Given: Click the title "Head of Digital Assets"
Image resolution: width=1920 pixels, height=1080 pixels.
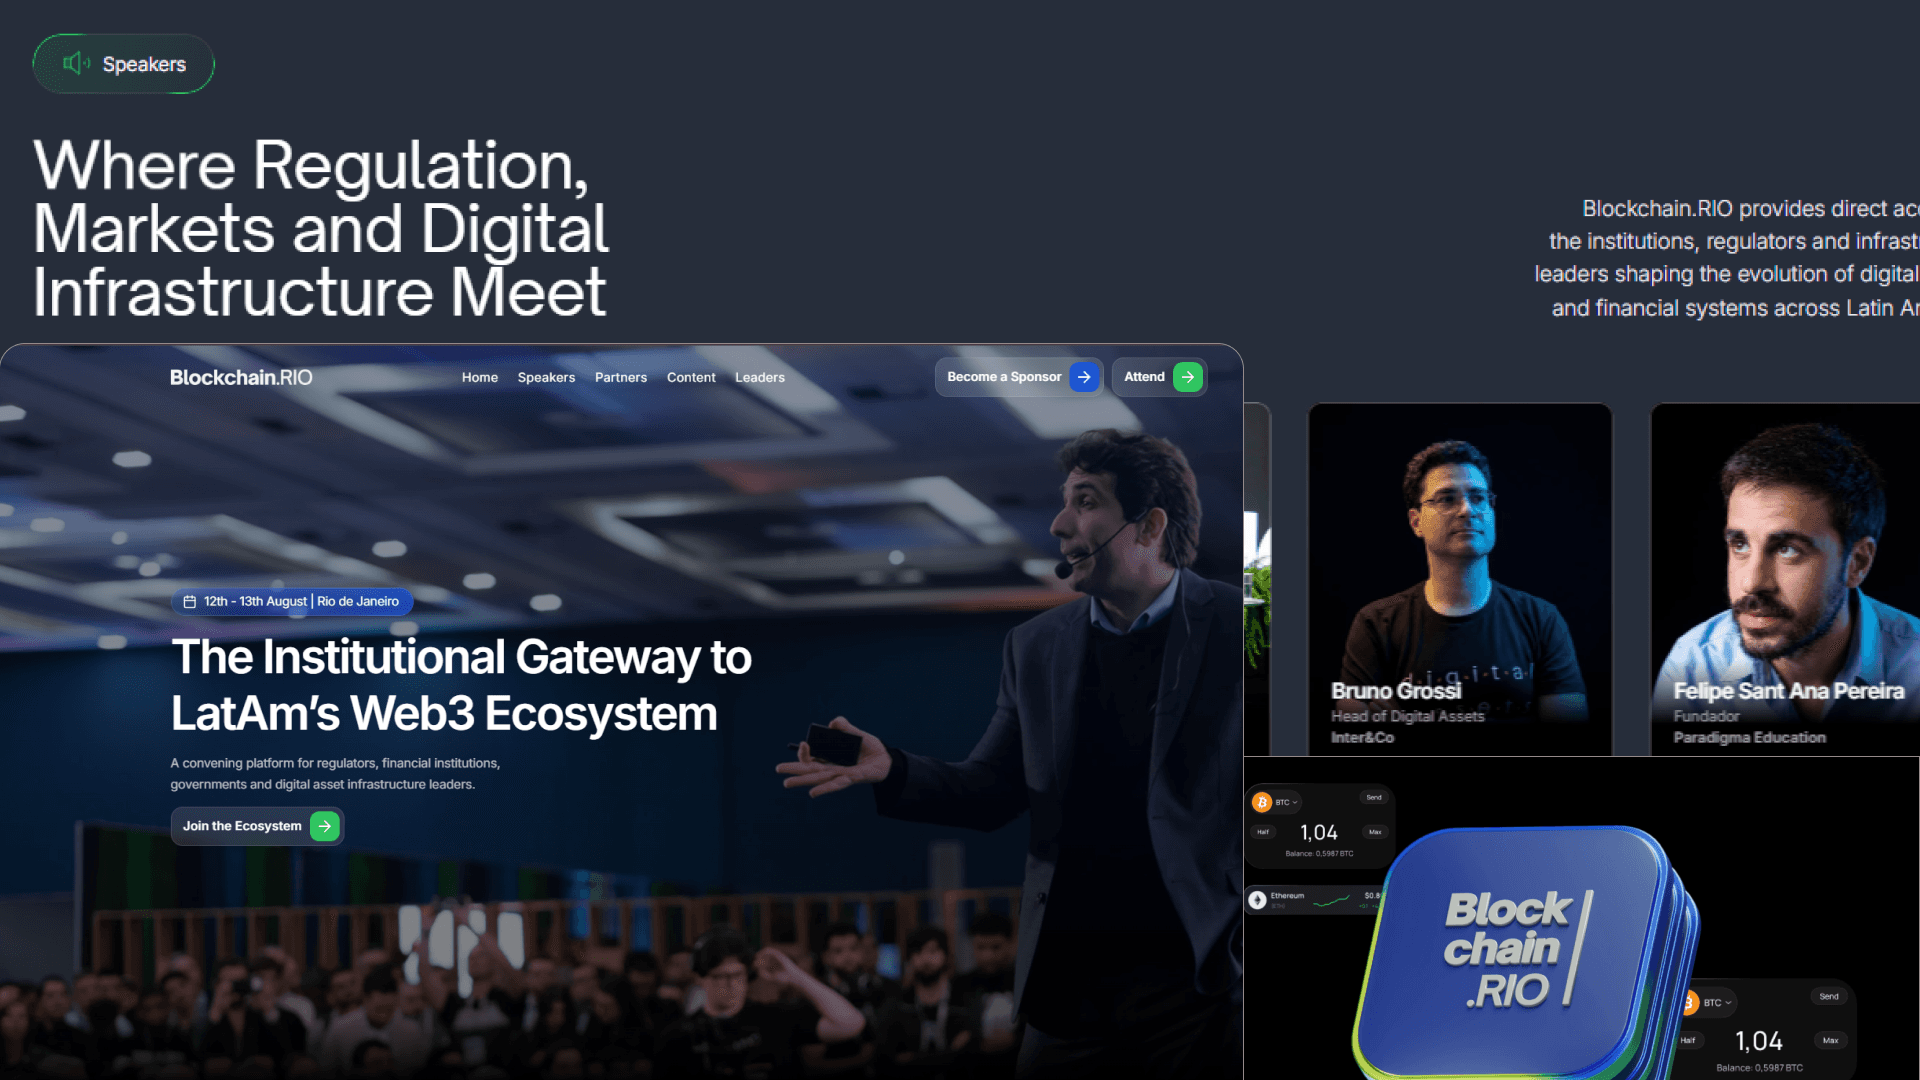Looking at the screenshot, I should [1408, 716].
